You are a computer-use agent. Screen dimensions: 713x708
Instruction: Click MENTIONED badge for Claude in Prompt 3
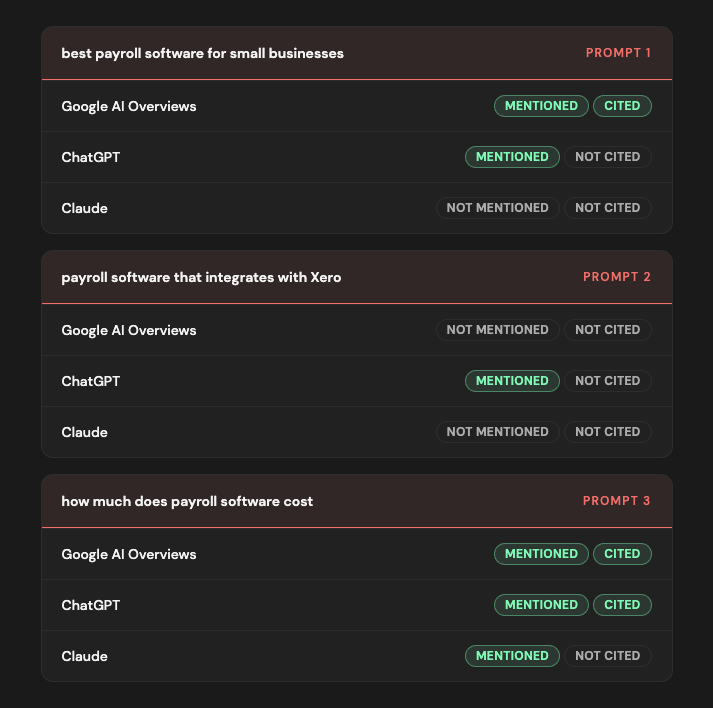(x=512, y=656)
